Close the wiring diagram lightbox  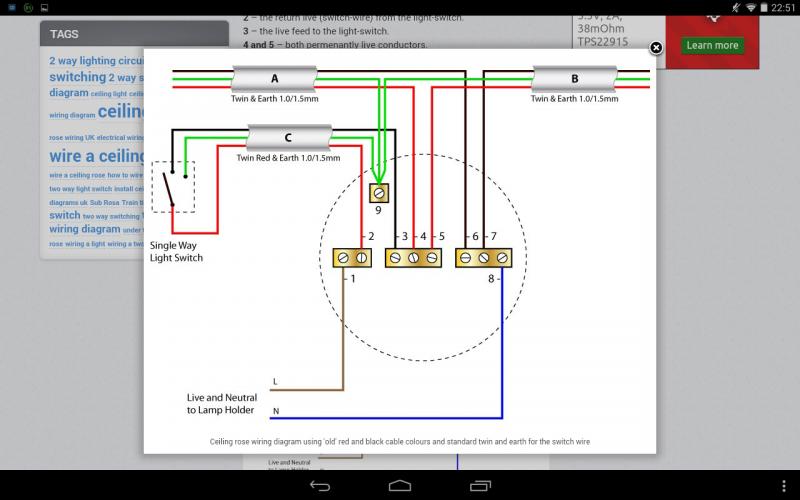(x=656, y=48)
